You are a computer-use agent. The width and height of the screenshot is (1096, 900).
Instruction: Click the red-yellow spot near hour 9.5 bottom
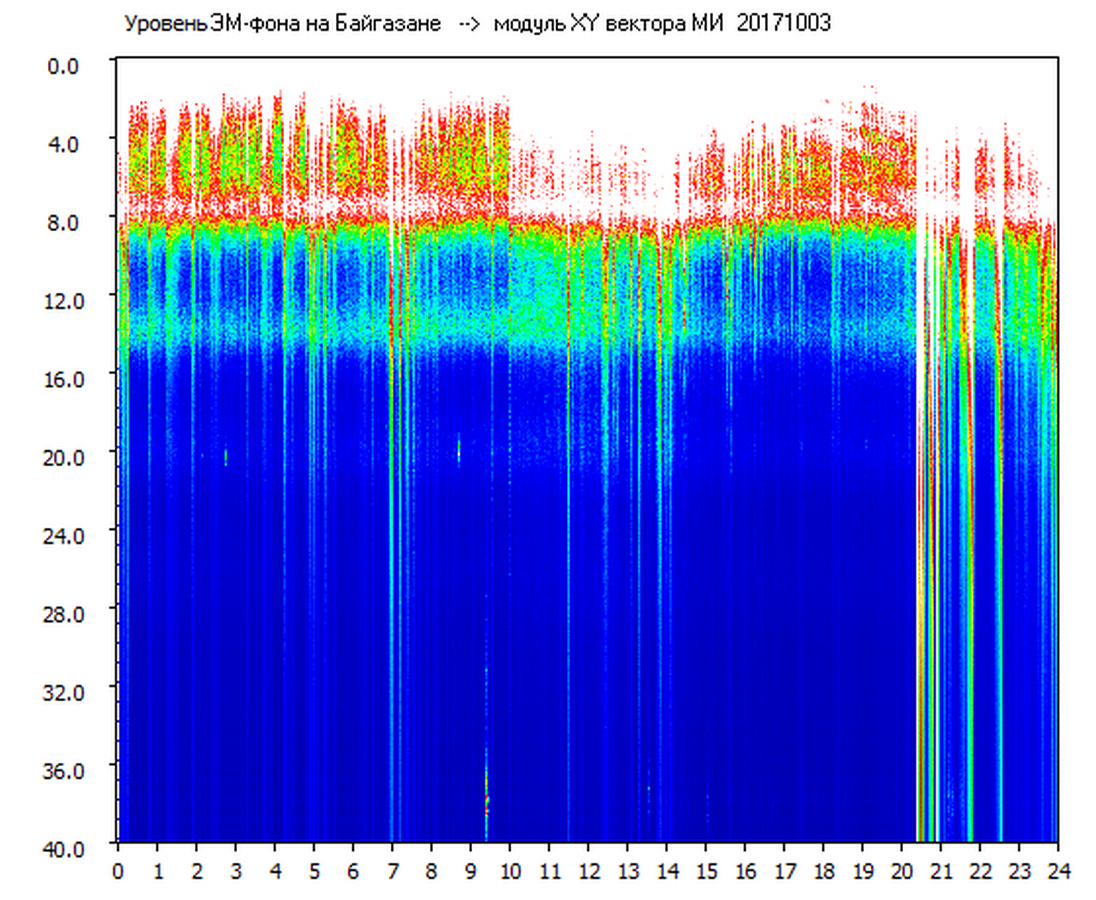(x=487, y=800)
